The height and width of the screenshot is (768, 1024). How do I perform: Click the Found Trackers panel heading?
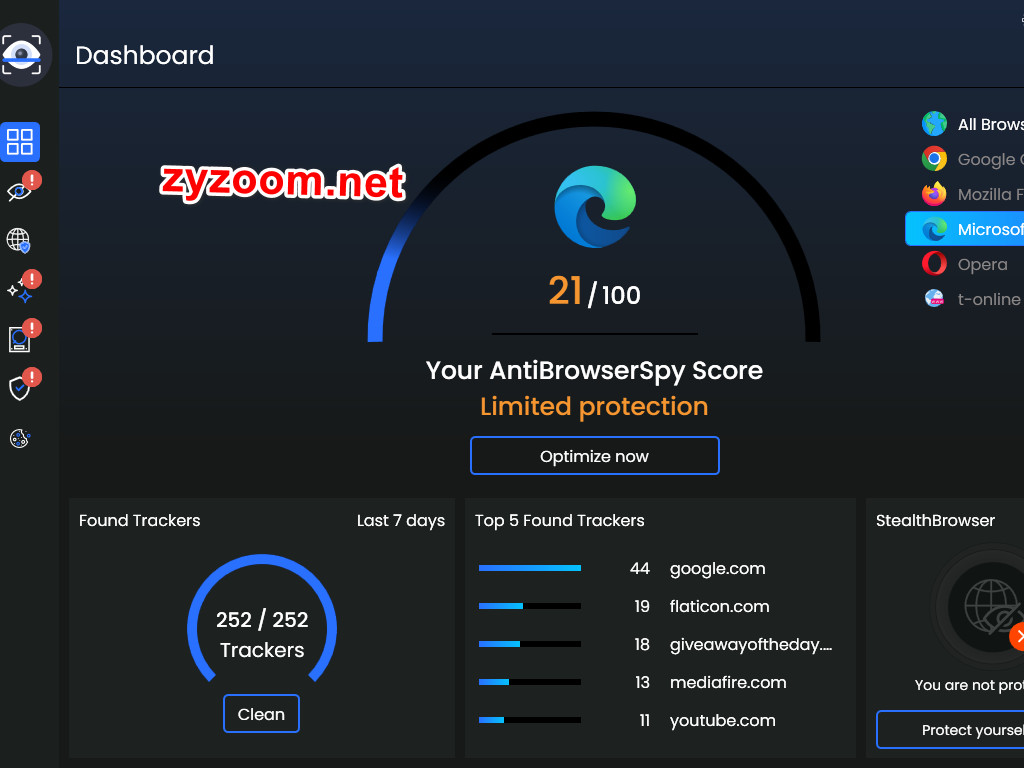pyautogui.click(x=140, y=520)
